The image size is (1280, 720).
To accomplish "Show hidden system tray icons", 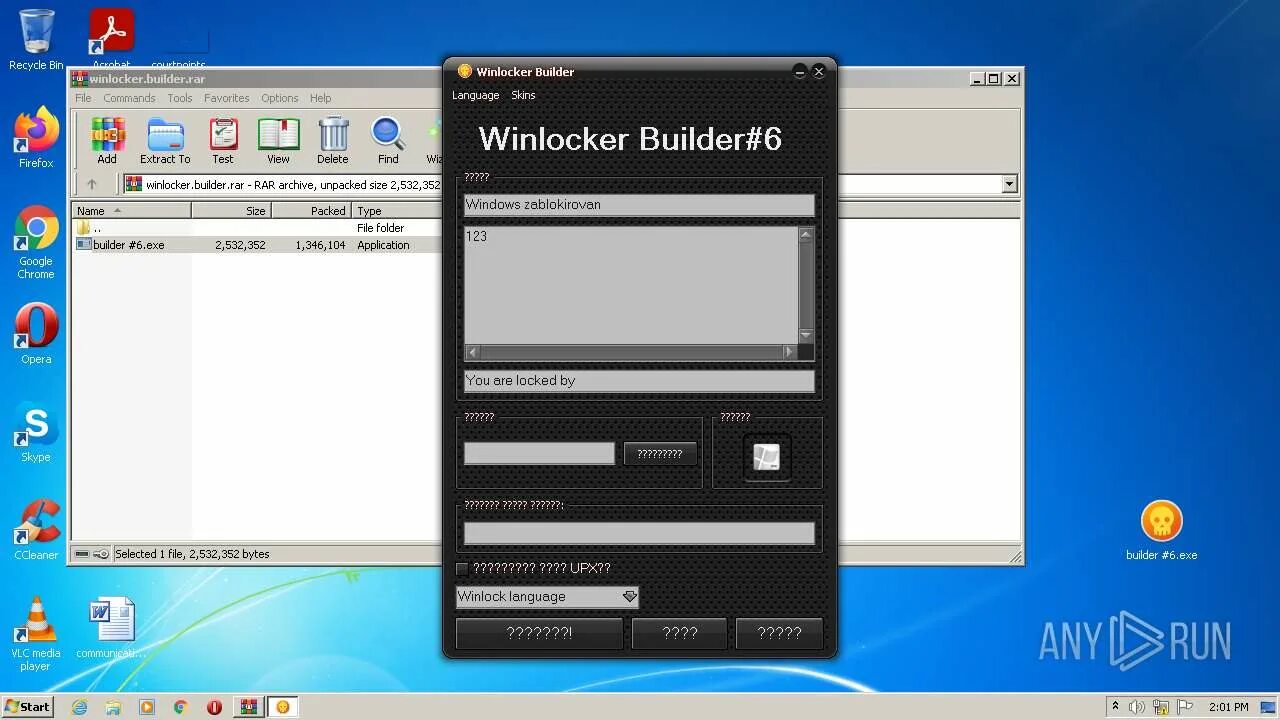I will pyautogui.click(x=1115, y=706).
